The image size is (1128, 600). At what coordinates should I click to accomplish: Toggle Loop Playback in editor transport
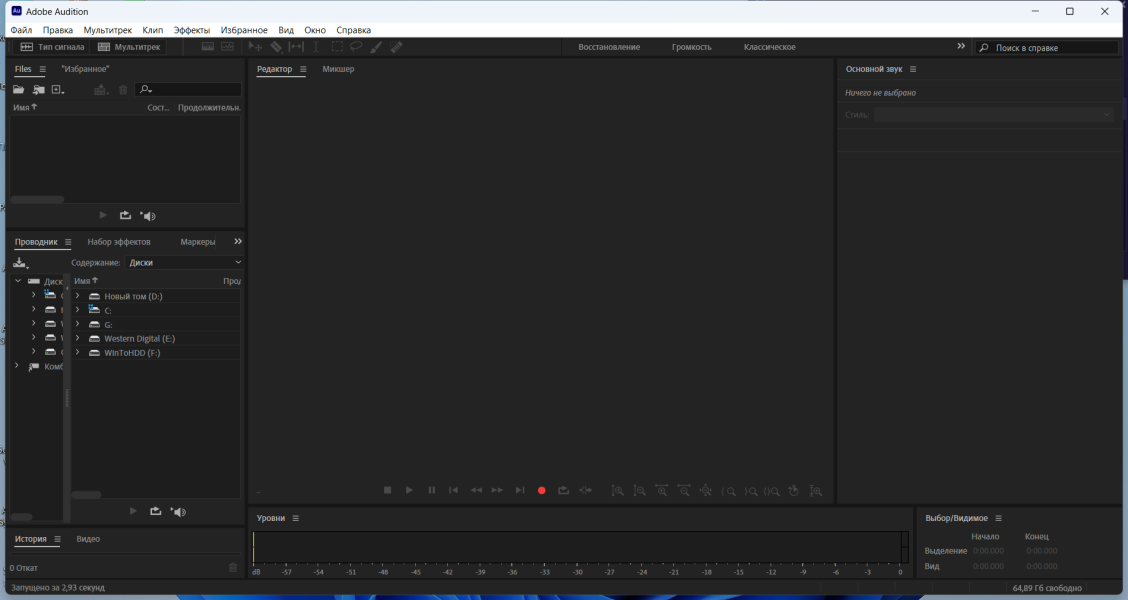563,490
